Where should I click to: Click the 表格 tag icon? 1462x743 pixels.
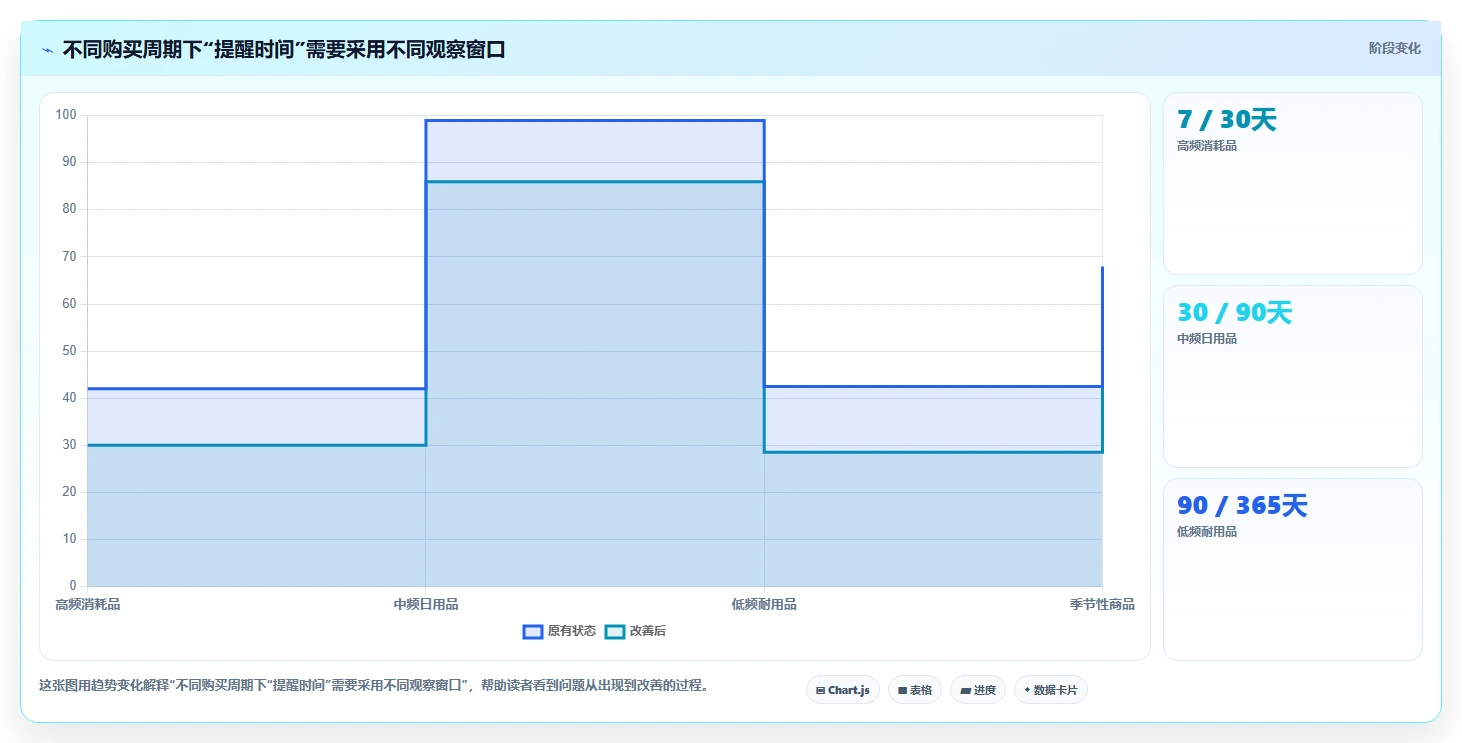(902, 690)
